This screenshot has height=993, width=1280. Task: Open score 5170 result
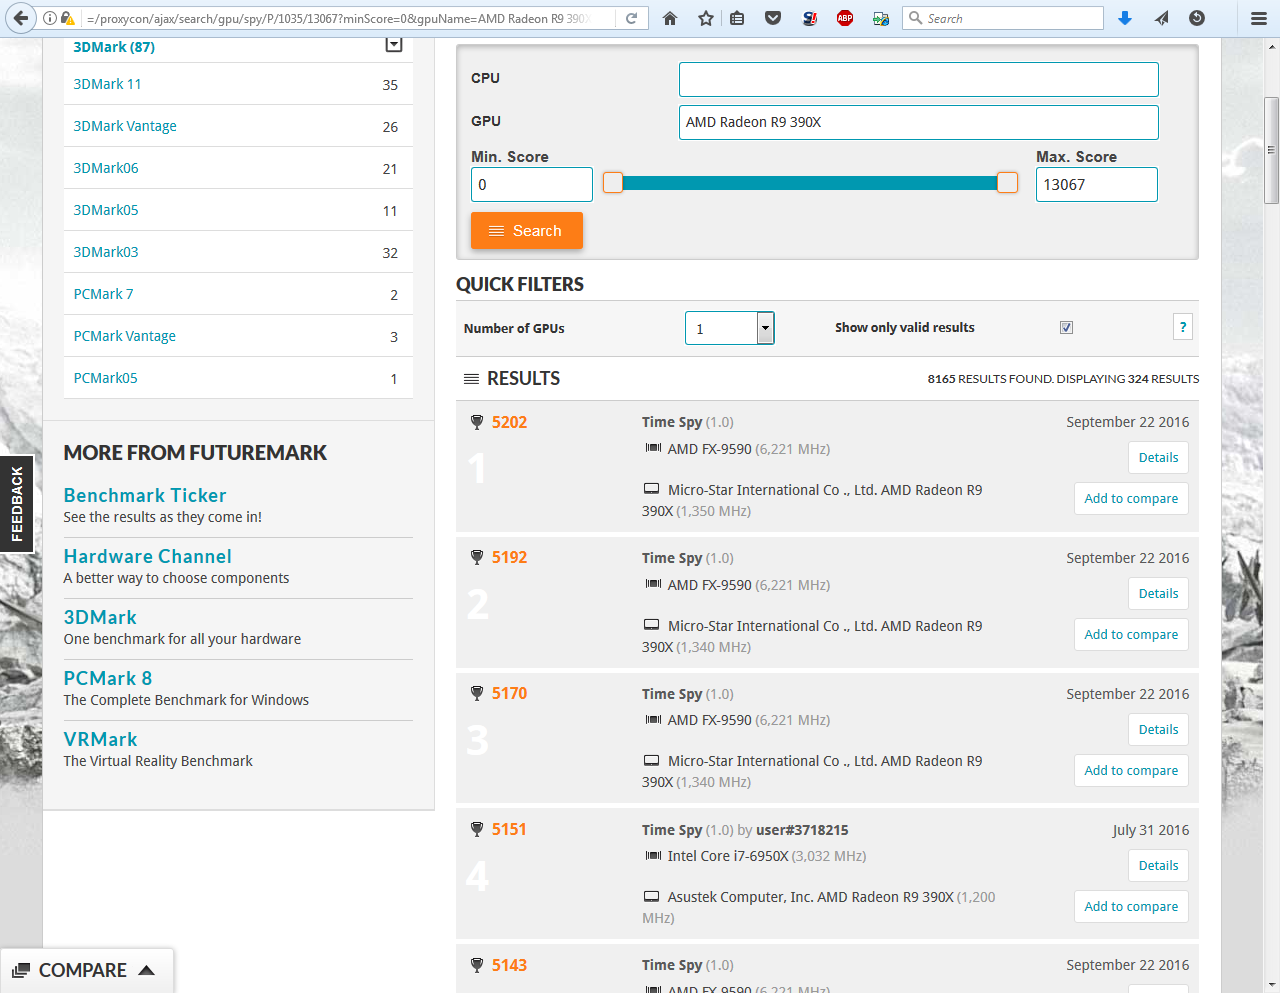coord(509,694)
